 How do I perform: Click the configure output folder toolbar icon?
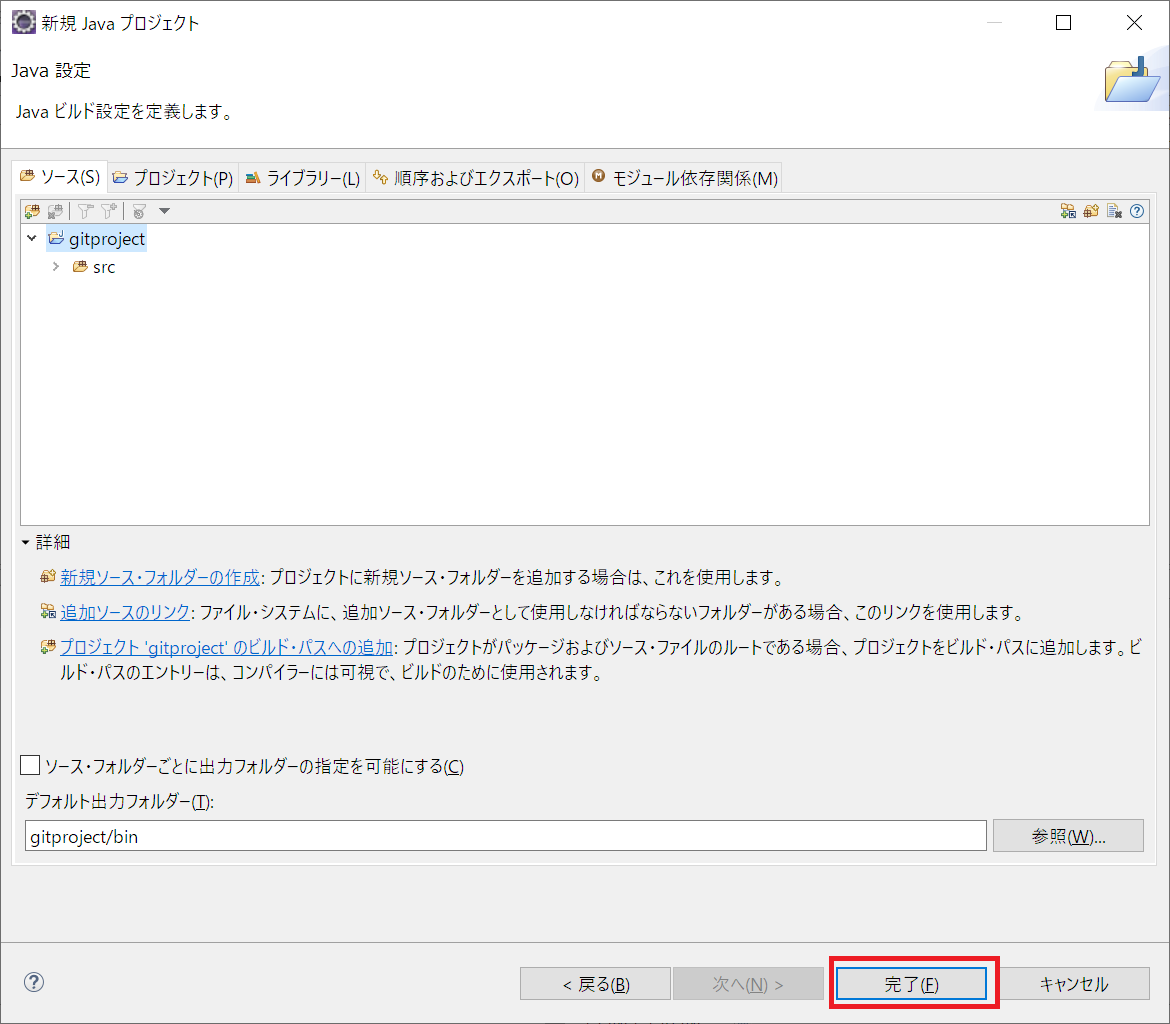[140, 211]
